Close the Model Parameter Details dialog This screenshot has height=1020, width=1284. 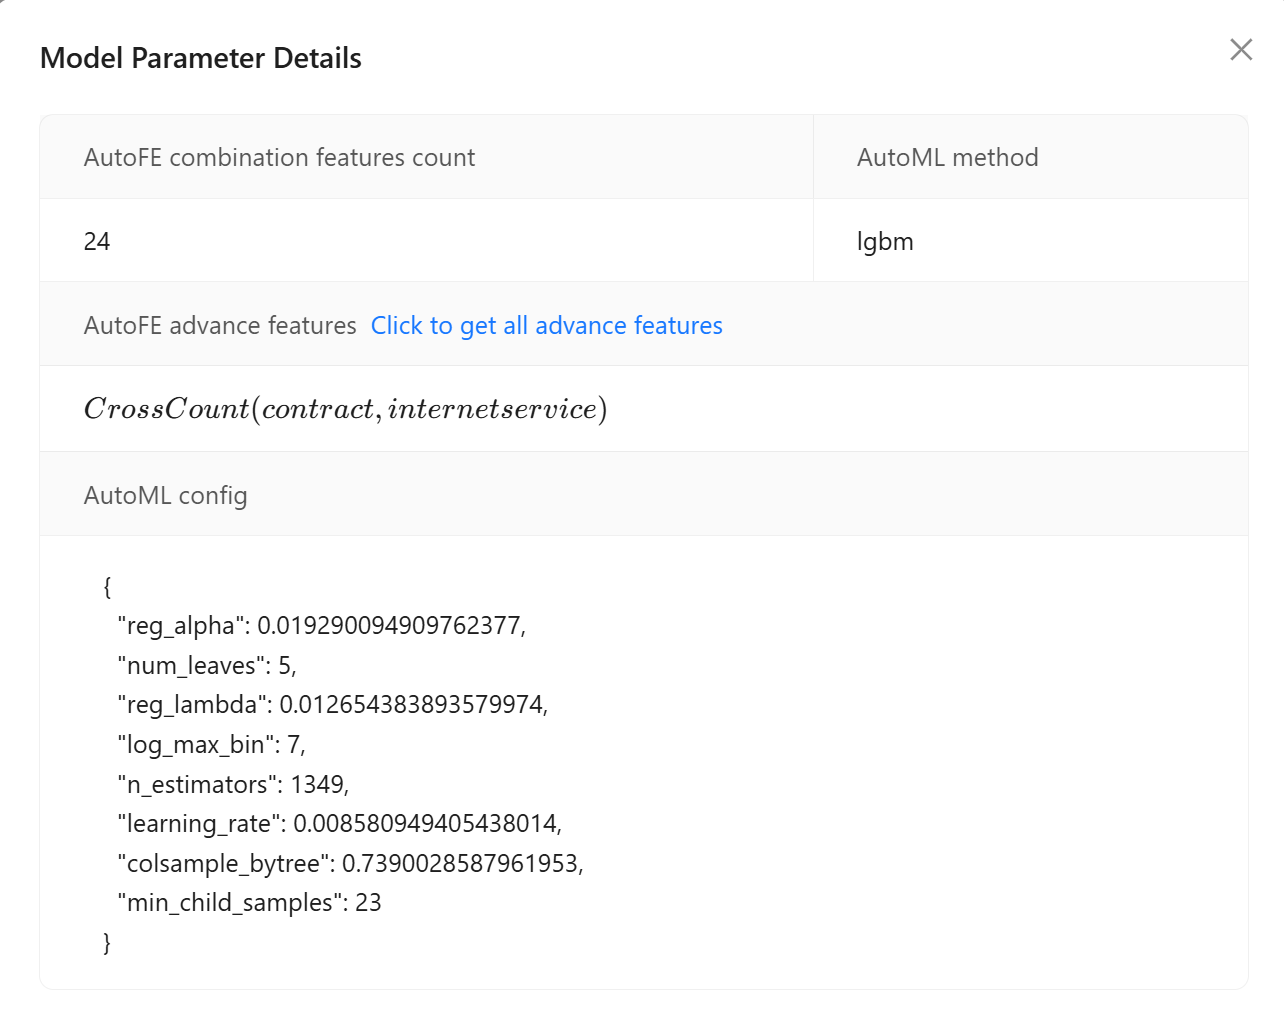pos(1240,50)
